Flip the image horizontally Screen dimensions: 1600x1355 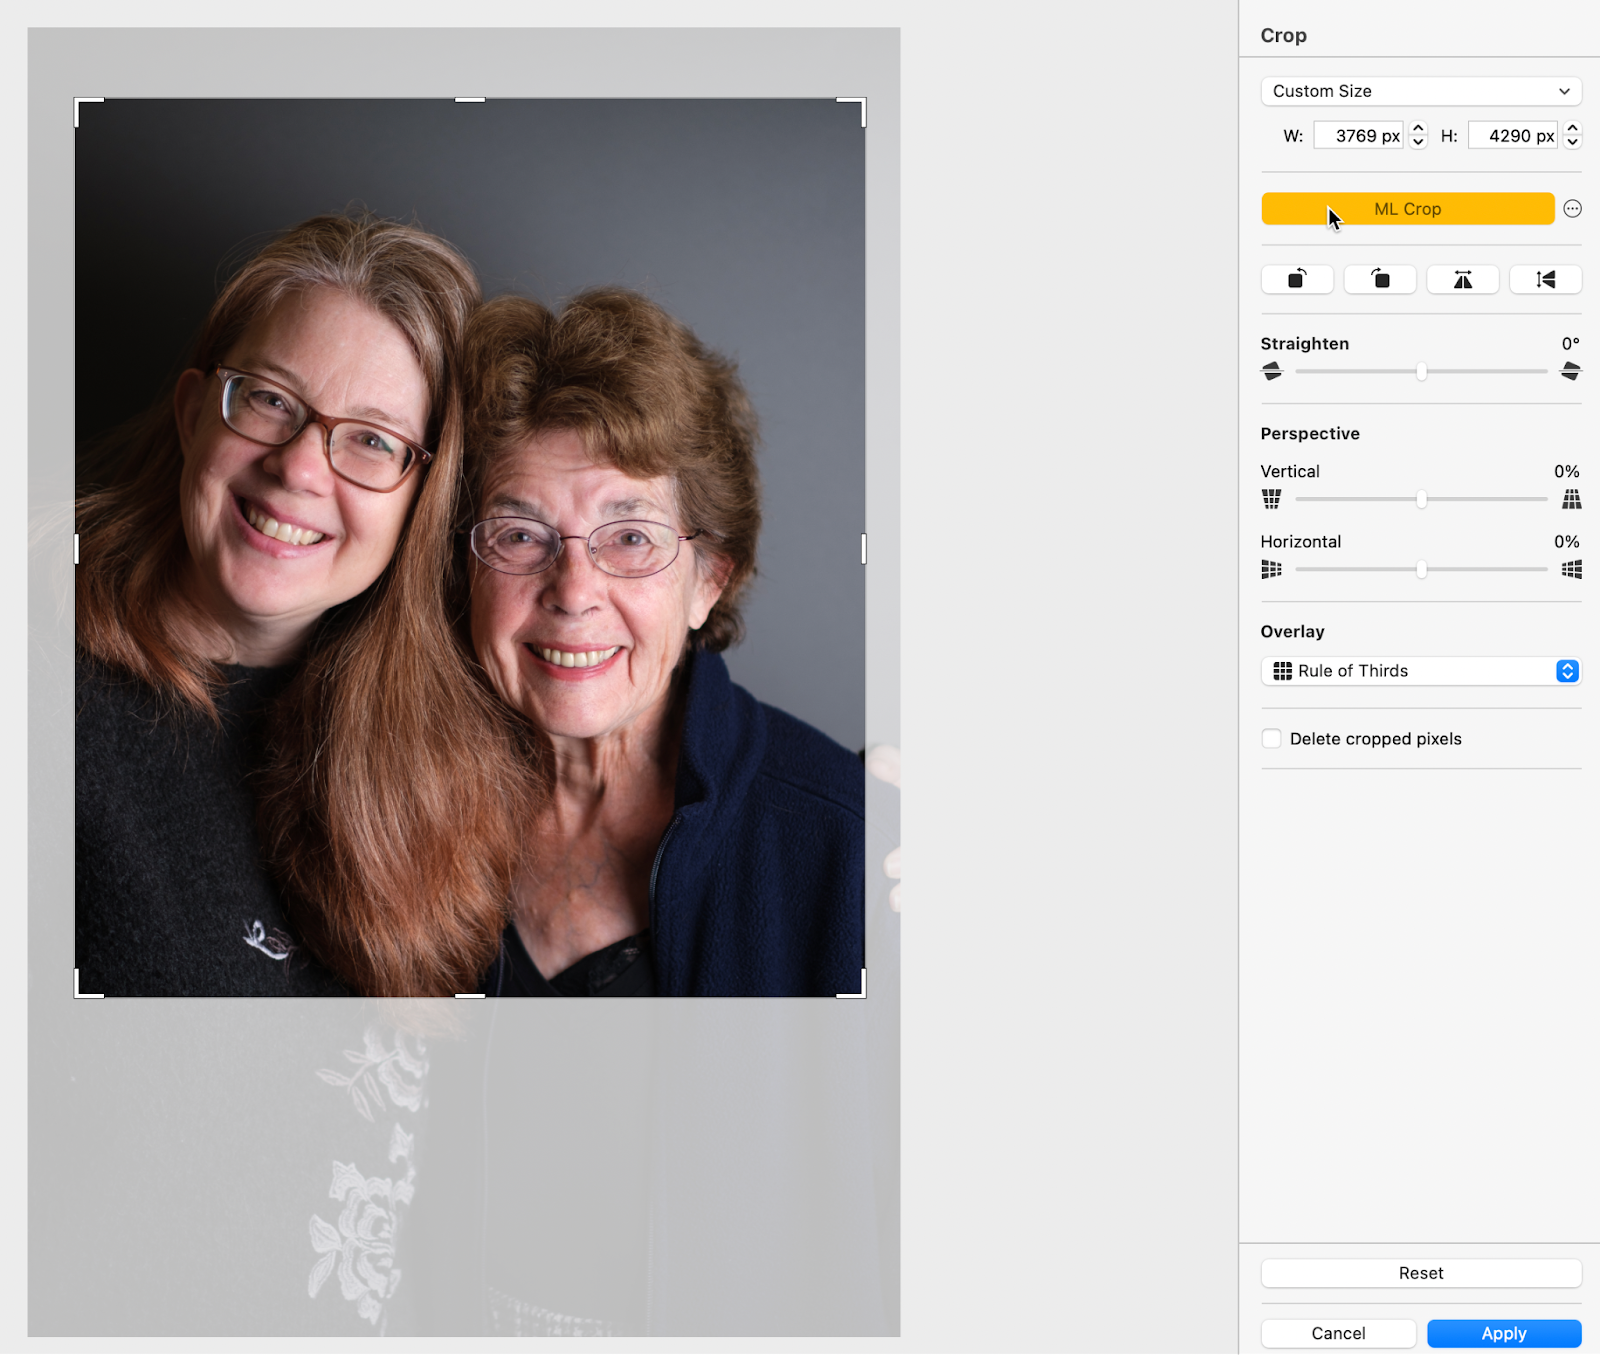click(x=1462, y=279)
